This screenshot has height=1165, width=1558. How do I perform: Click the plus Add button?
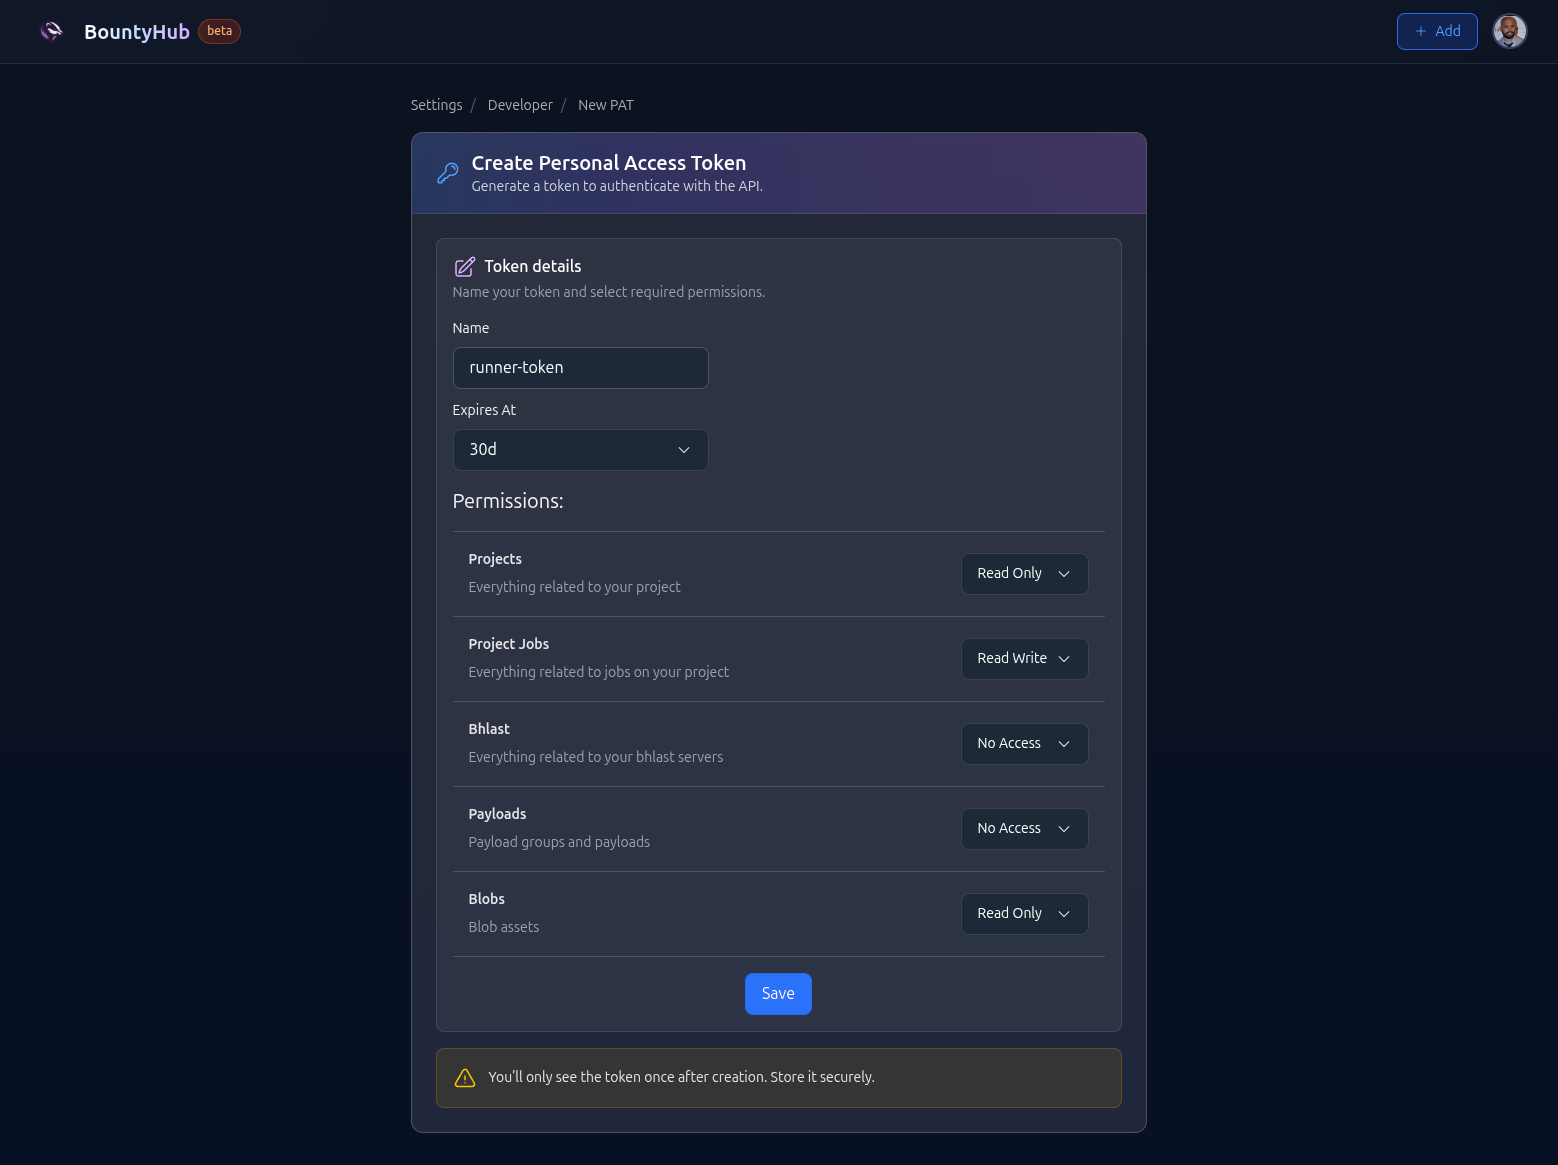pos(1436,31)
